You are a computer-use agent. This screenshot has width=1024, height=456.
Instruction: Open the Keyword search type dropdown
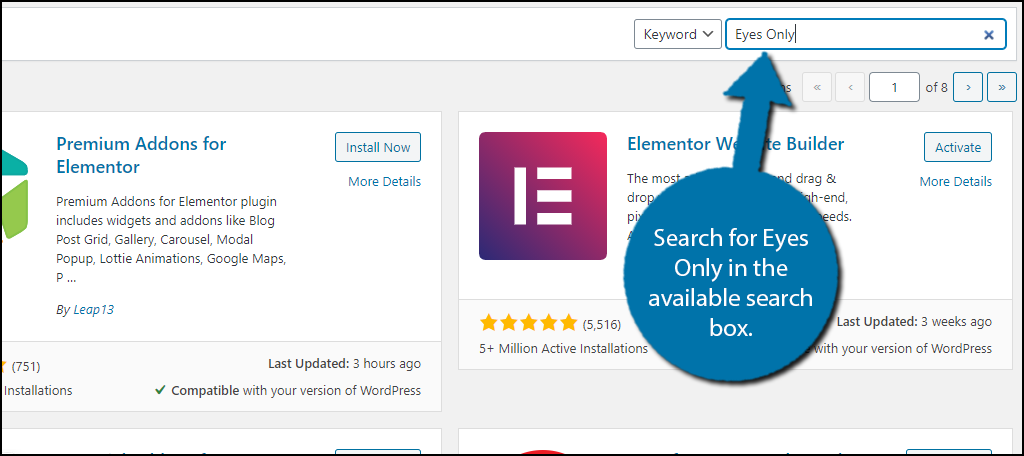(677, 34)
